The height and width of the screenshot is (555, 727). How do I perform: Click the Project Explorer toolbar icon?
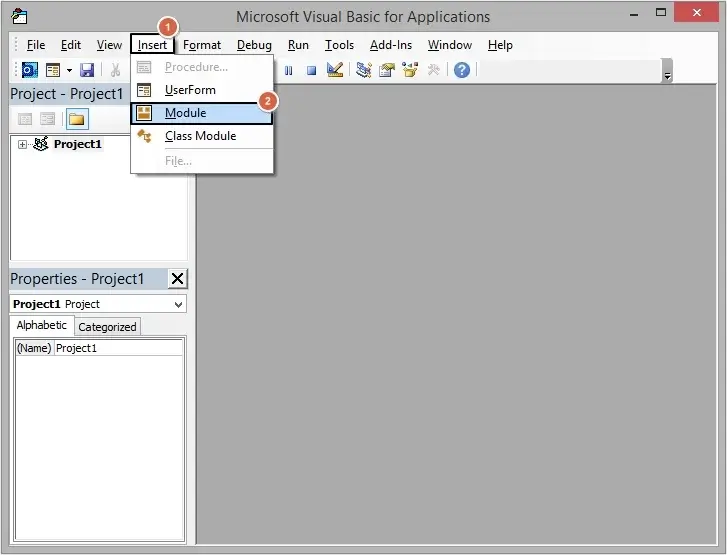[x=364, y=70]
